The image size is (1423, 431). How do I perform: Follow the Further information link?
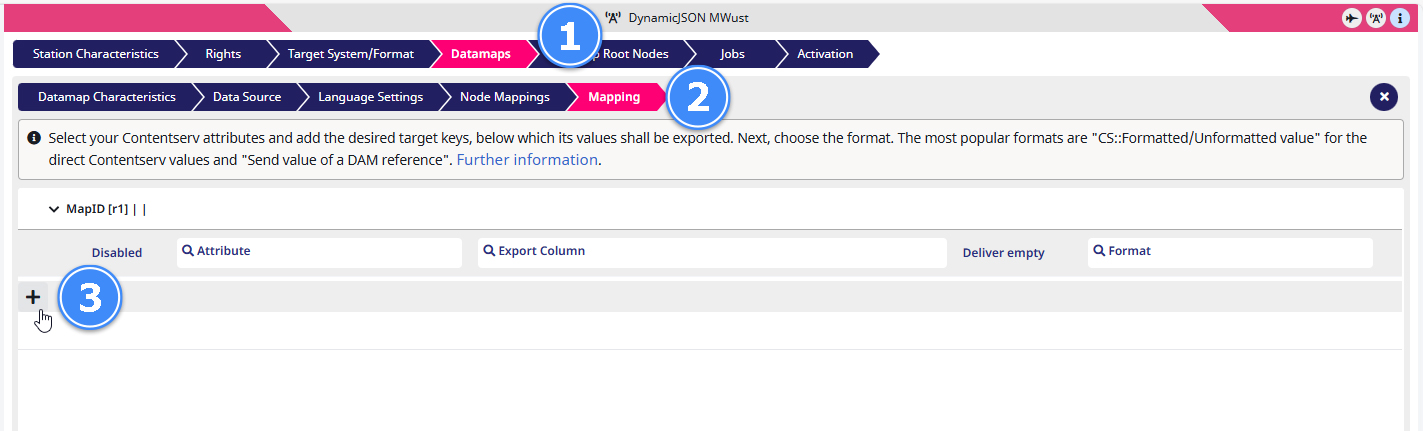(x=527, y=159)
